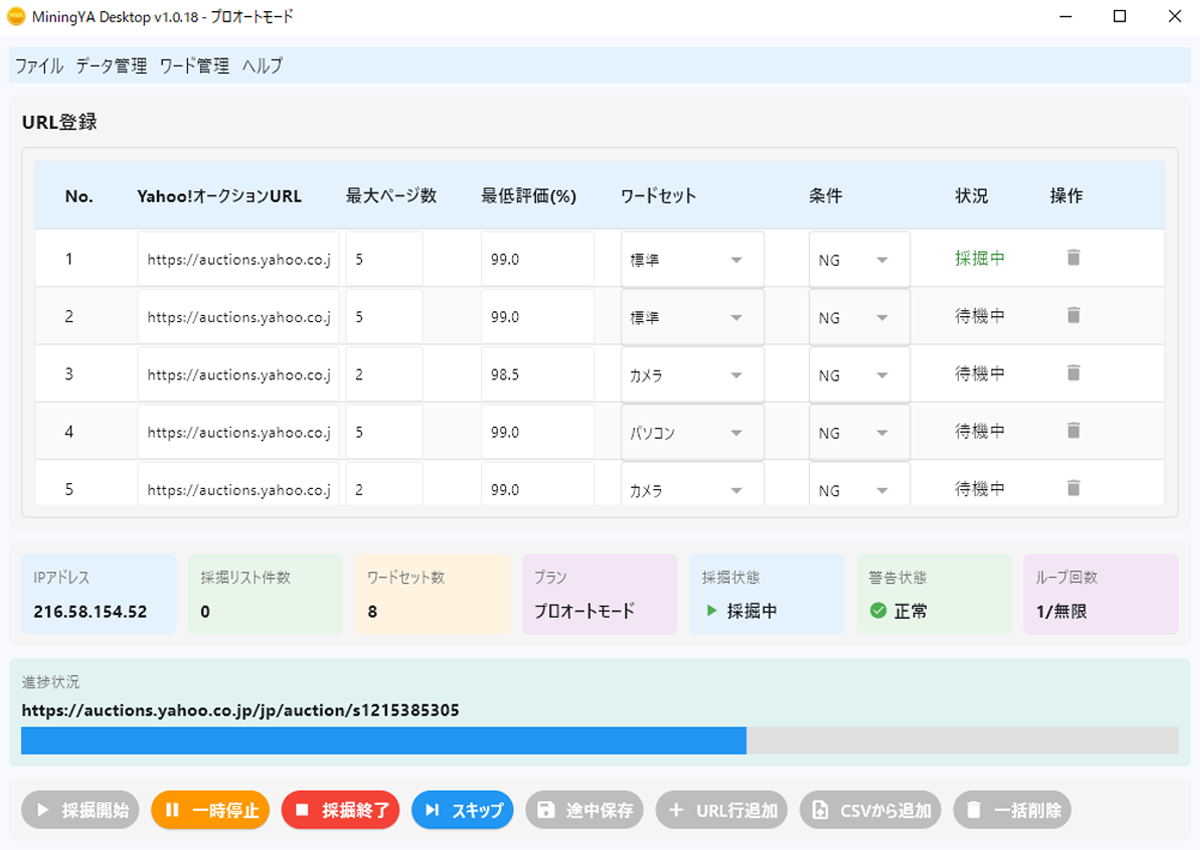
Task: Open the ワードセット dropdown in row 1
Action: coord(692,260)
